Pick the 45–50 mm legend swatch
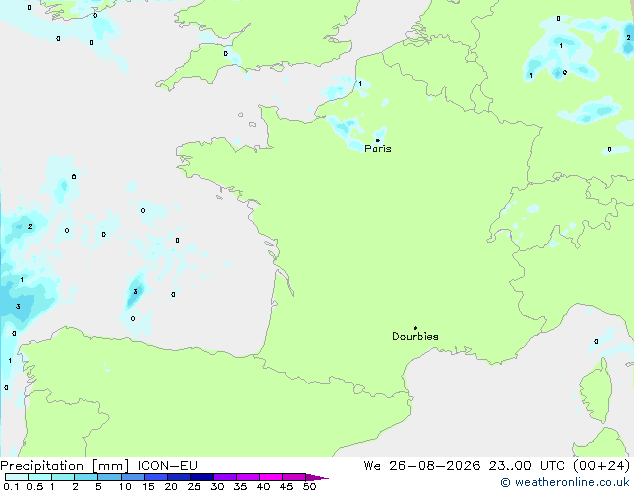 (x=294, y=477)
